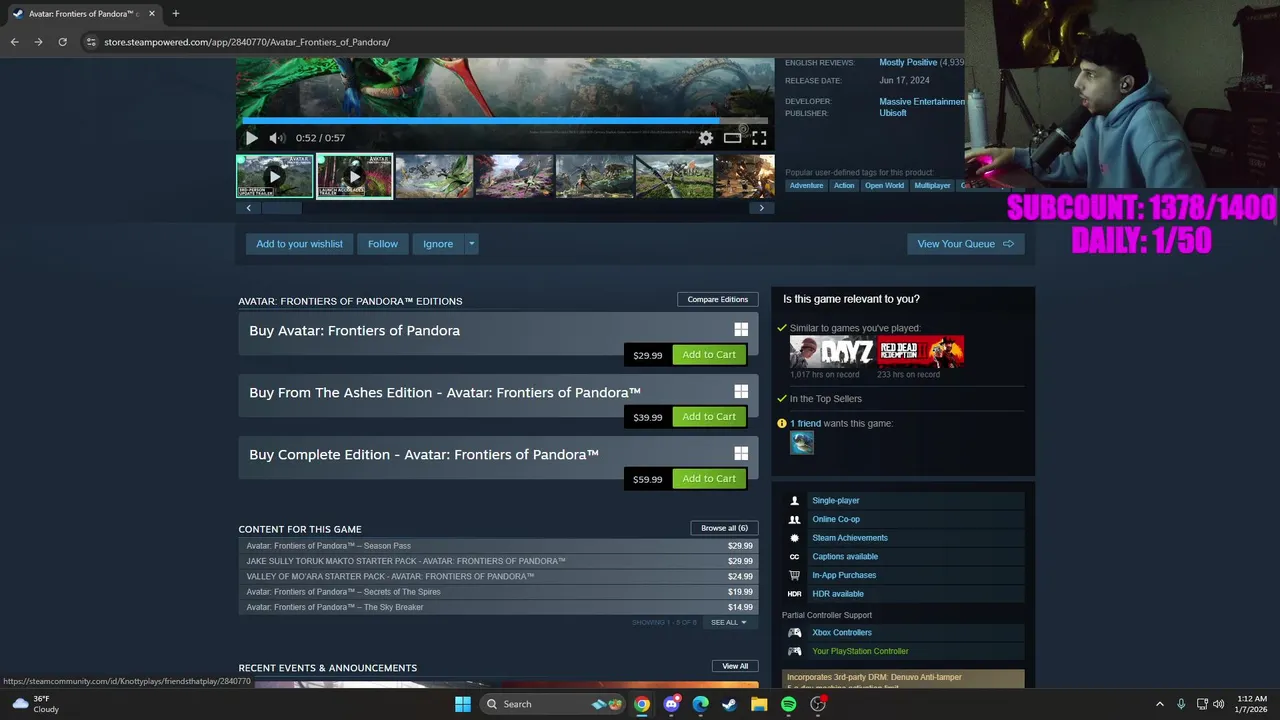
Task: Open video settings gear icon
Action: pos(706,138)
